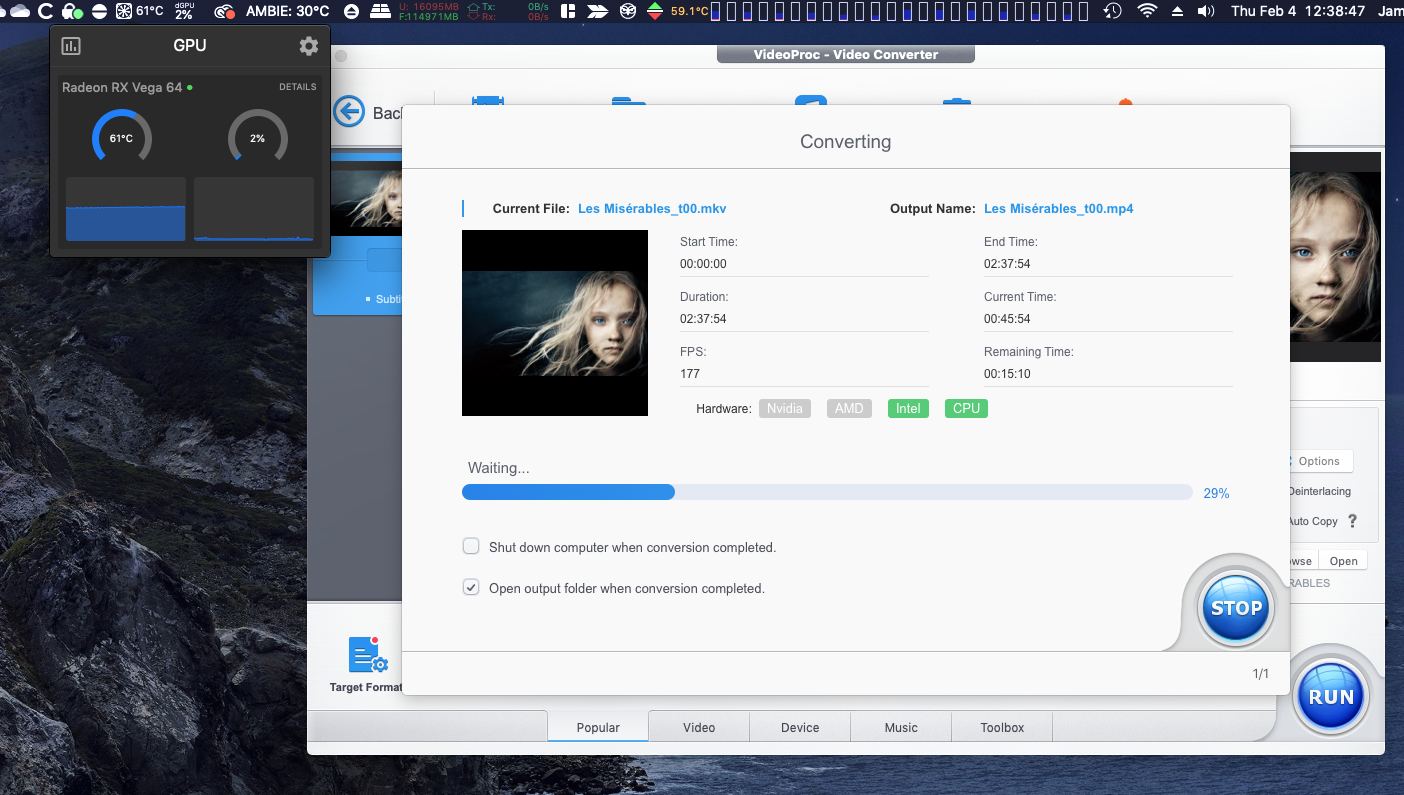Expand the Radeon RX Vega 64 DETAILS
This screenshot has height=795, width=1404.
tap(297, 87)
